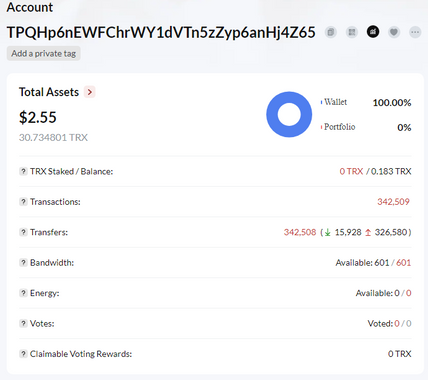Click the Account page title
This screenshot has height=380, width=428.
click(x=30, y=7)
